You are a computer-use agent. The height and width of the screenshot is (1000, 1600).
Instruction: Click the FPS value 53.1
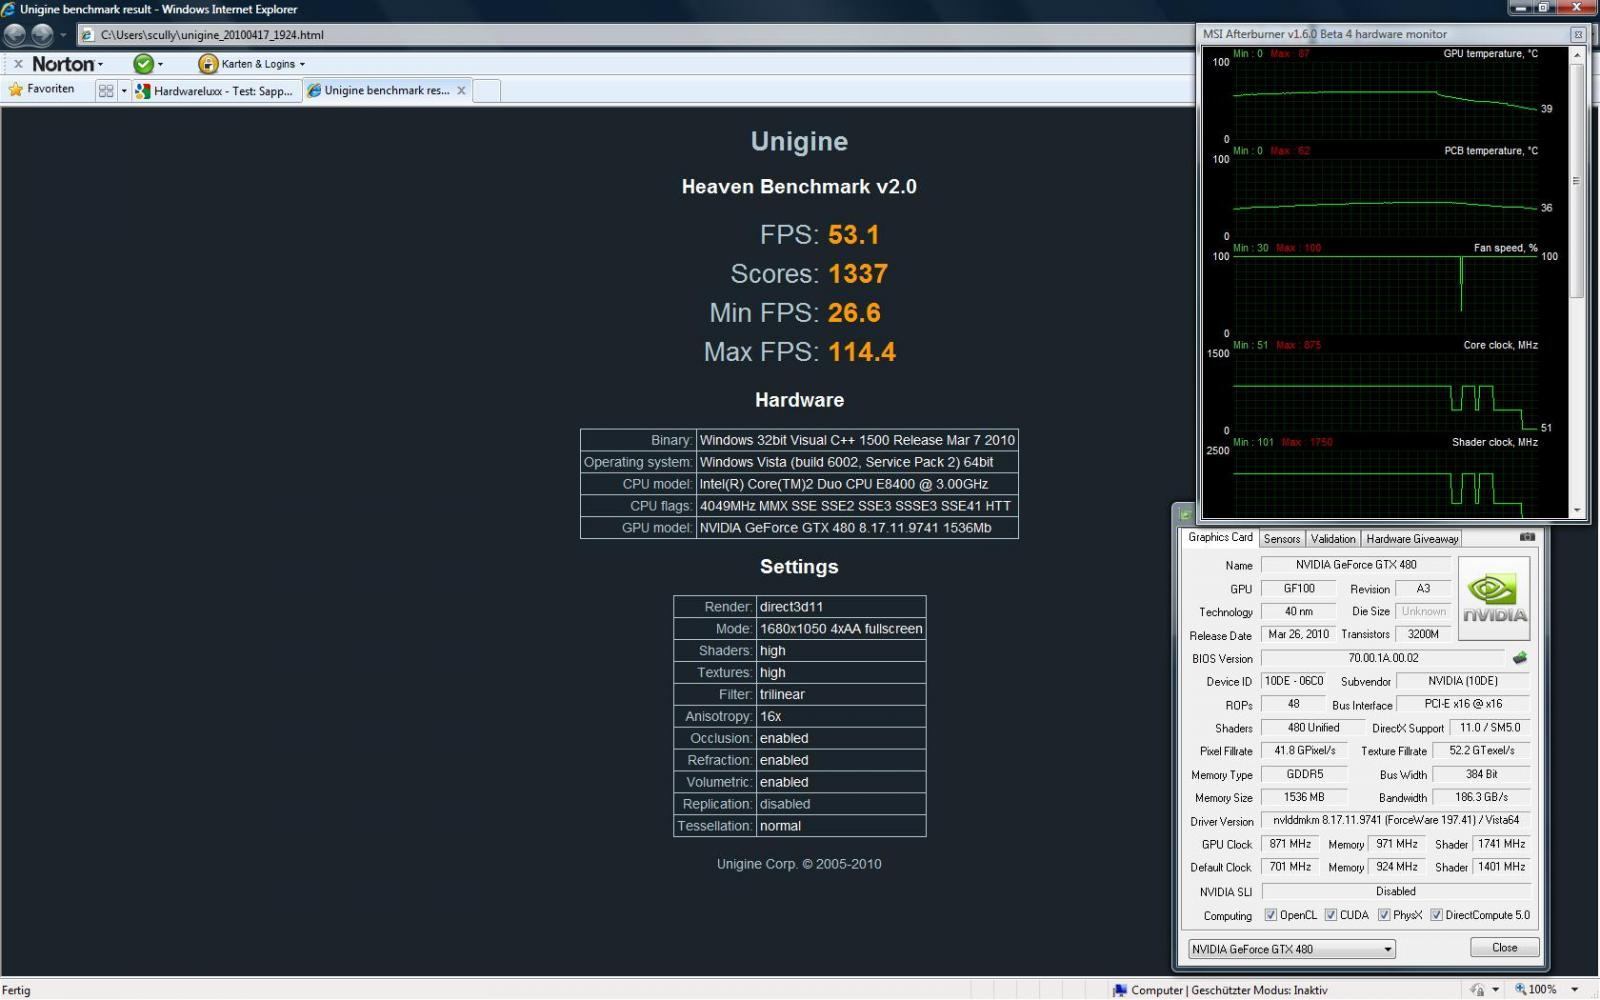pos(853,235)
